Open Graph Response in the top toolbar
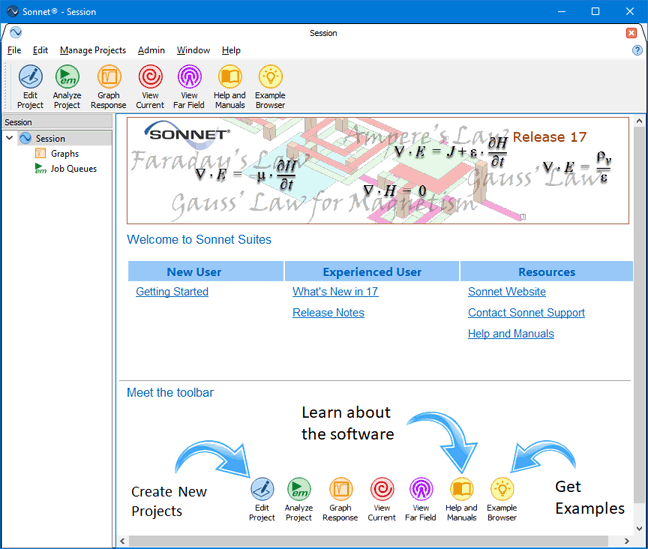This screenshot has width=648, height=549. point(108,86)
